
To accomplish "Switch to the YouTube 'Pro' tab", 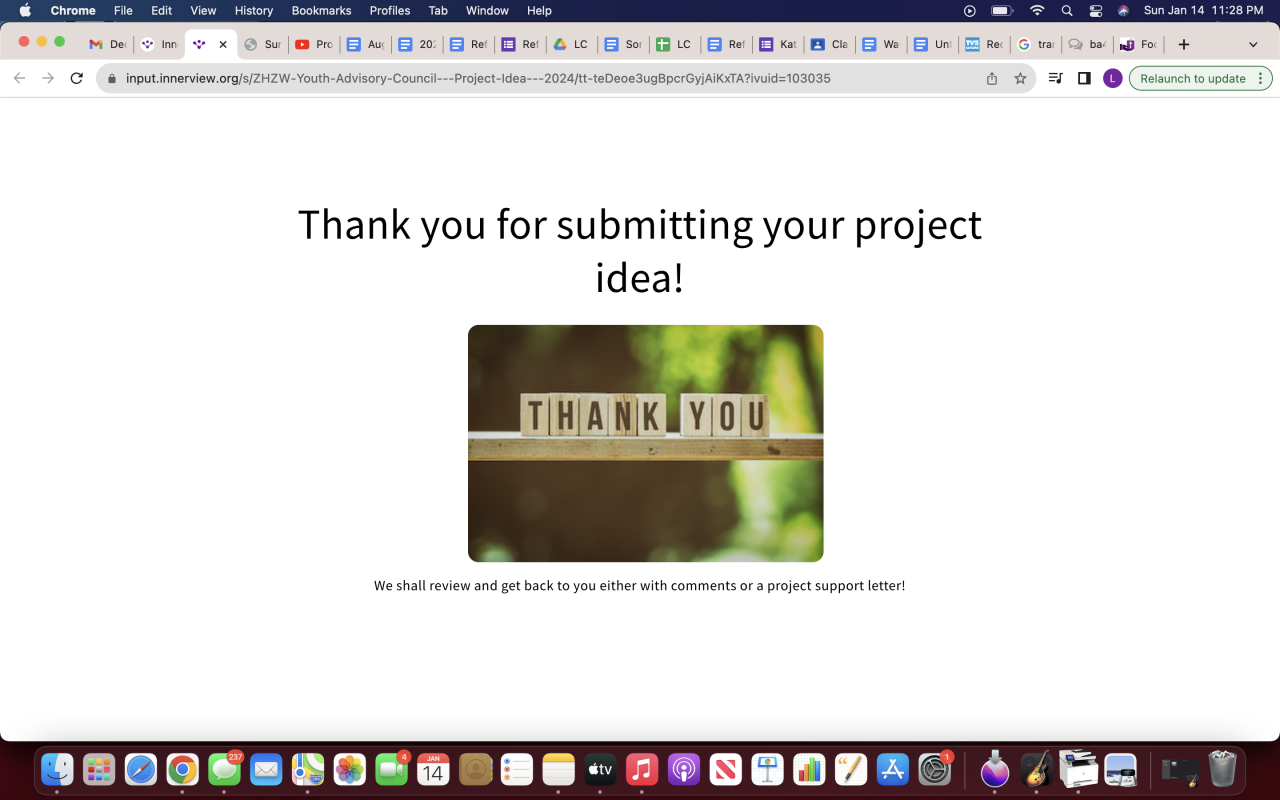I will [312, 44].
